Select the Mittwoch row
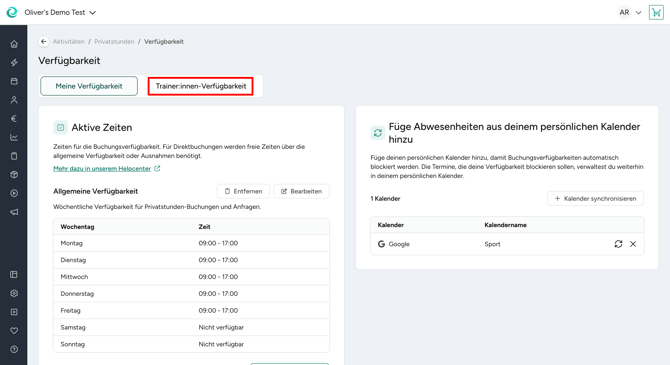670x365 pixels. (x=191, y=277)
